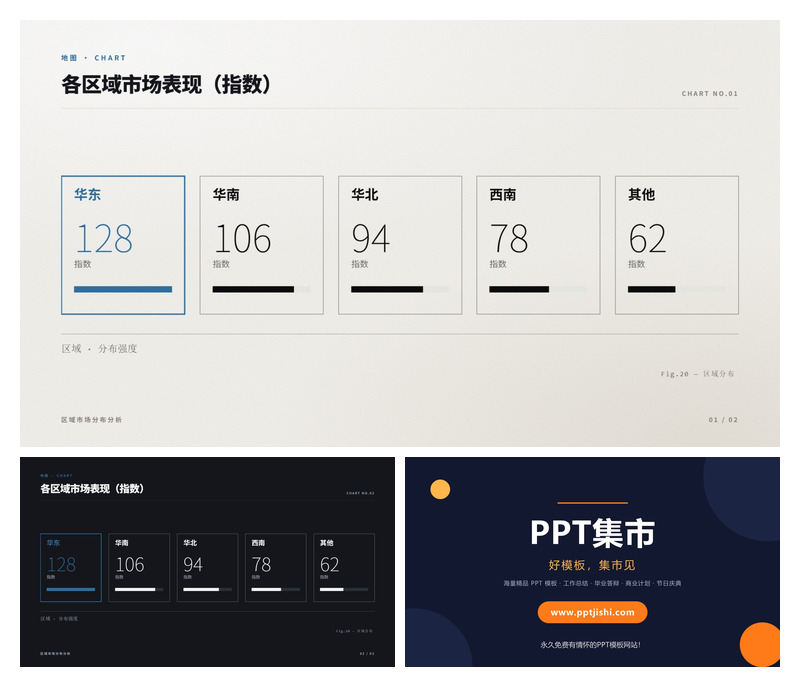Select the value 62 on the light slide
The height and width of the screenshot is (687, 800).
click(647, 238)
